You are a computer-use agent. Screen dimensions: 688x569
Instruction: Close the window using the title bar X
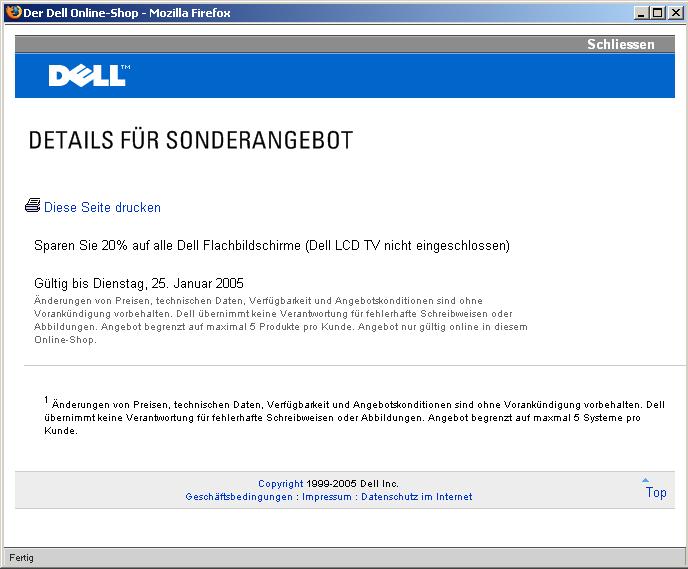[x=674, y=12]
